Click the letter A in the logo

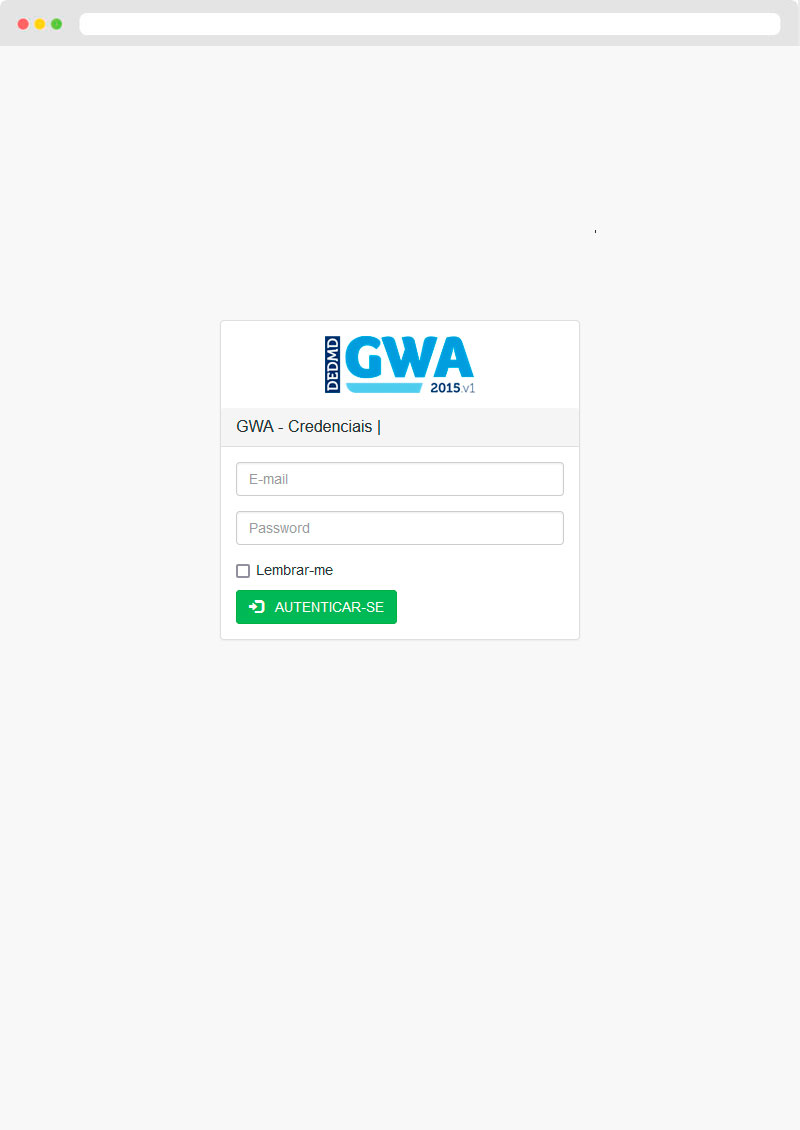click(454, 357)
